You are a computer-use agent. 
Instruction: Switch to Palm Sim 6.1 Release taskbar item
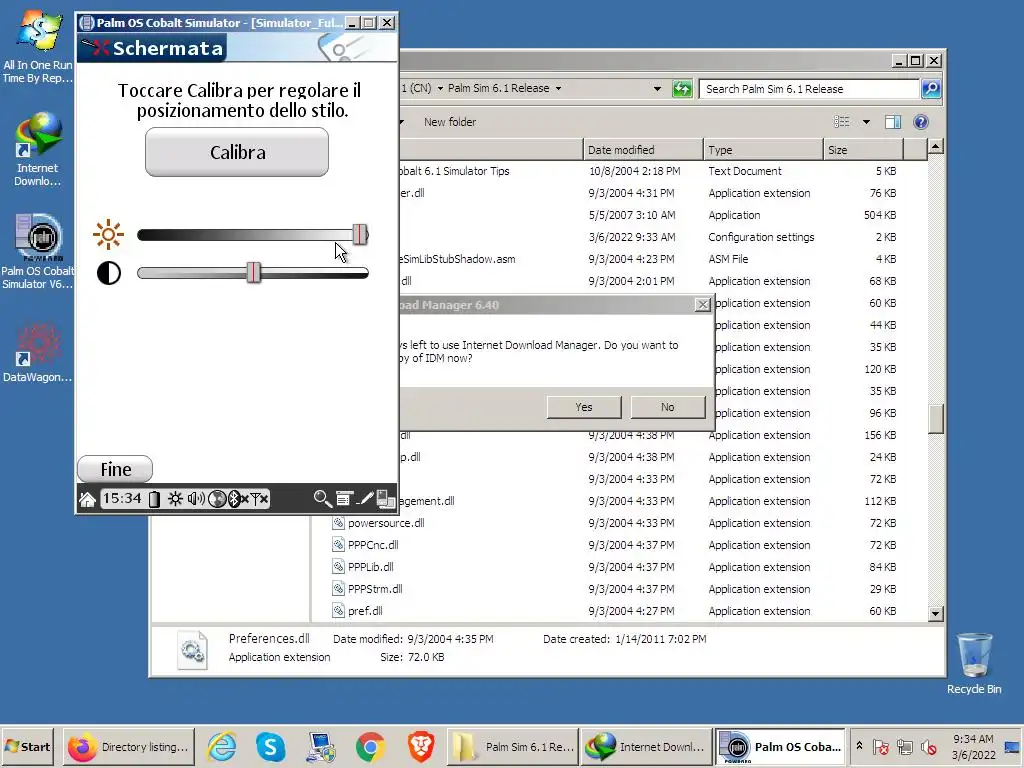click(513, 746)
